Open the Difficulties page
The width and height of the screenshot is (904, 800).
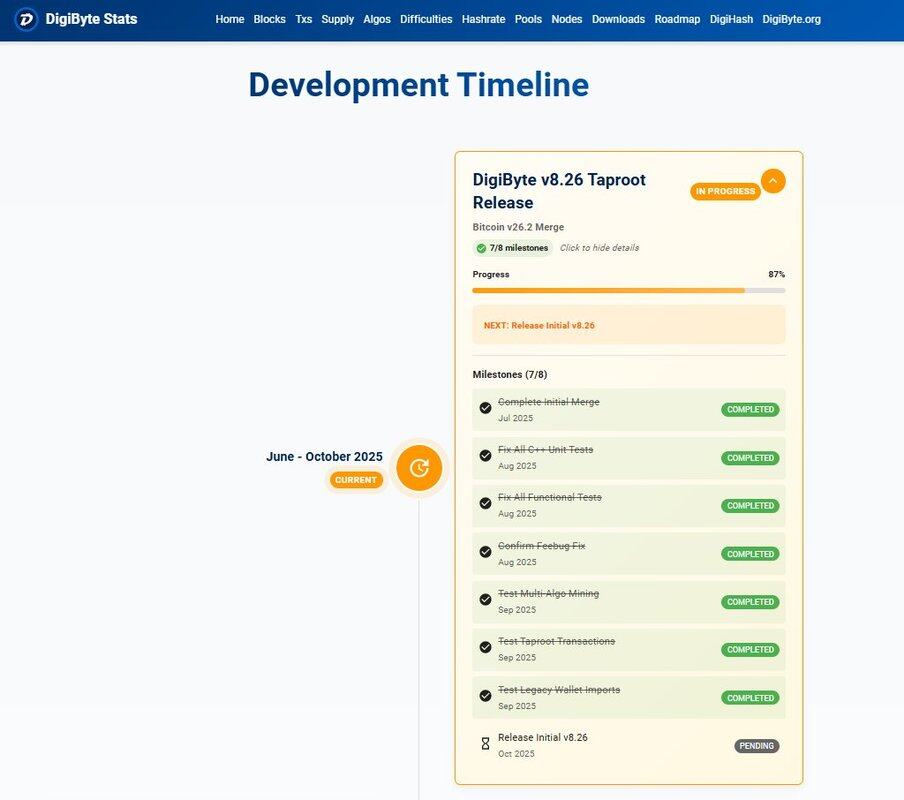pyautogui.click(x=426, y=19)
